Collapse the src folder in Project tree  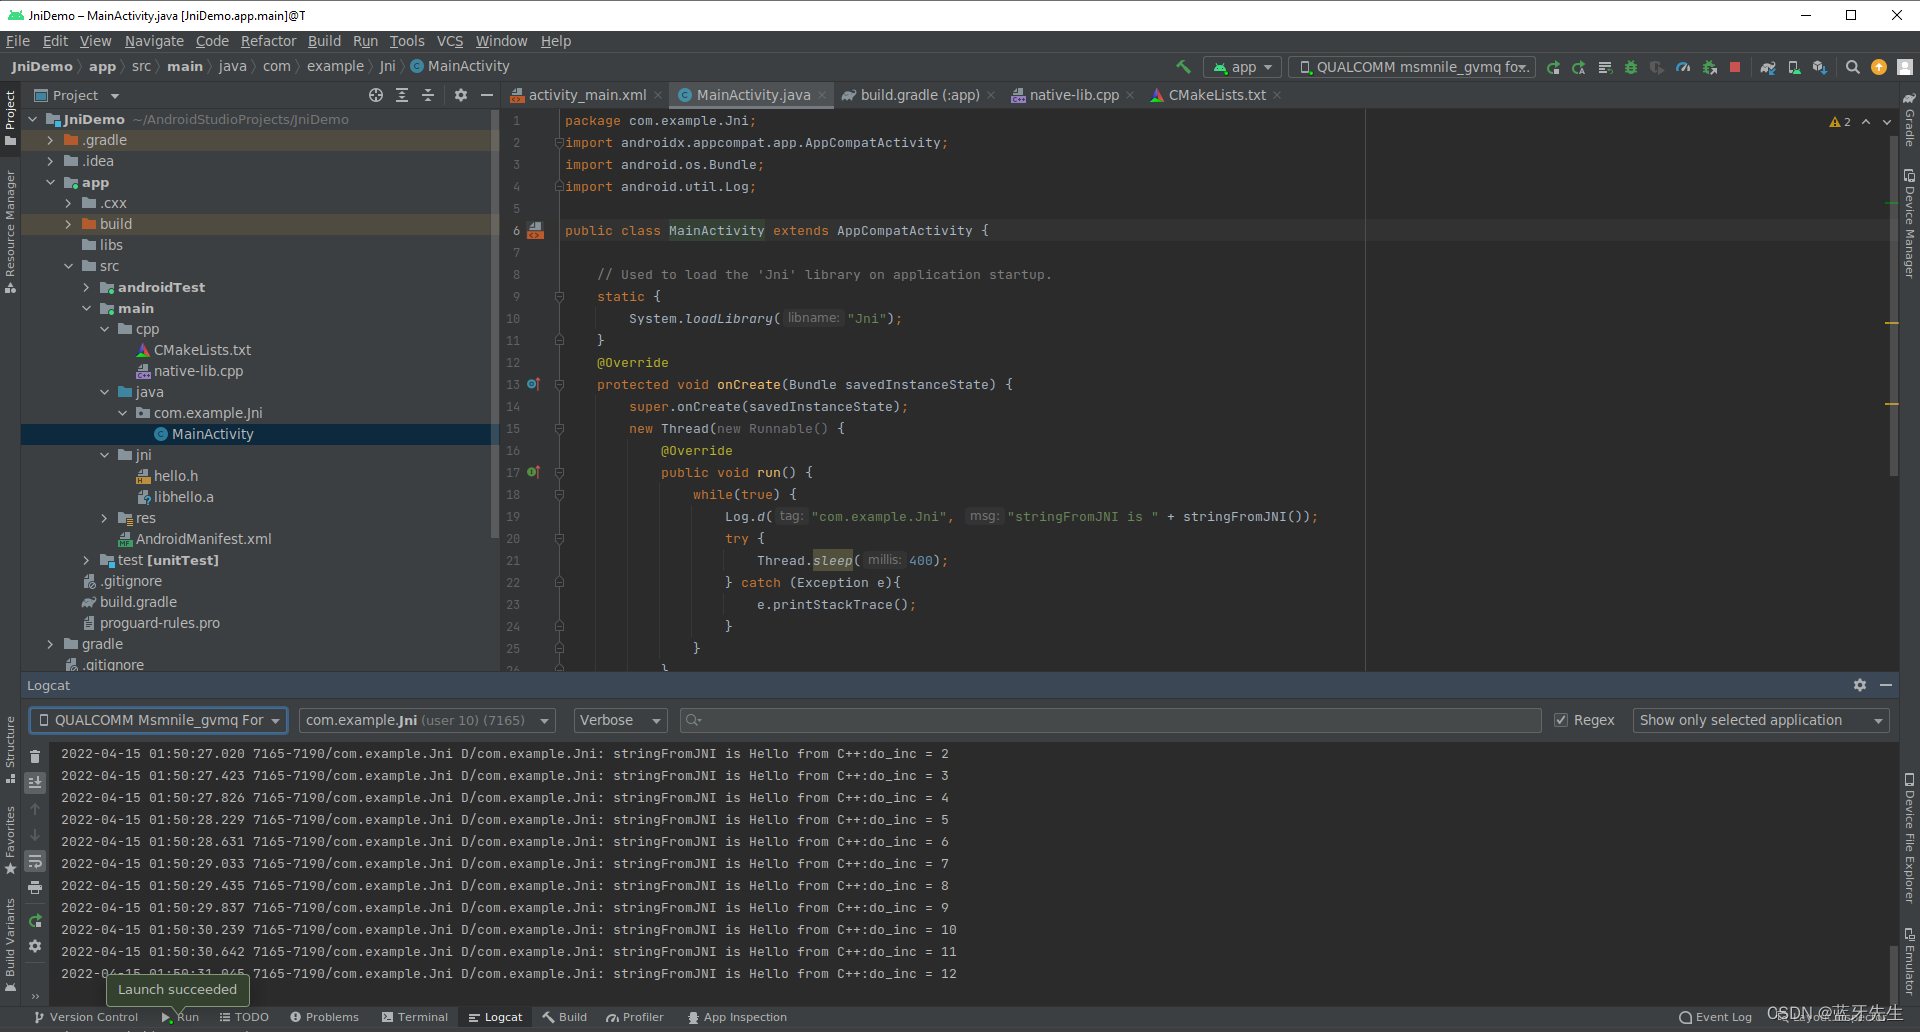pyautogui.click(x=68, y=265)
